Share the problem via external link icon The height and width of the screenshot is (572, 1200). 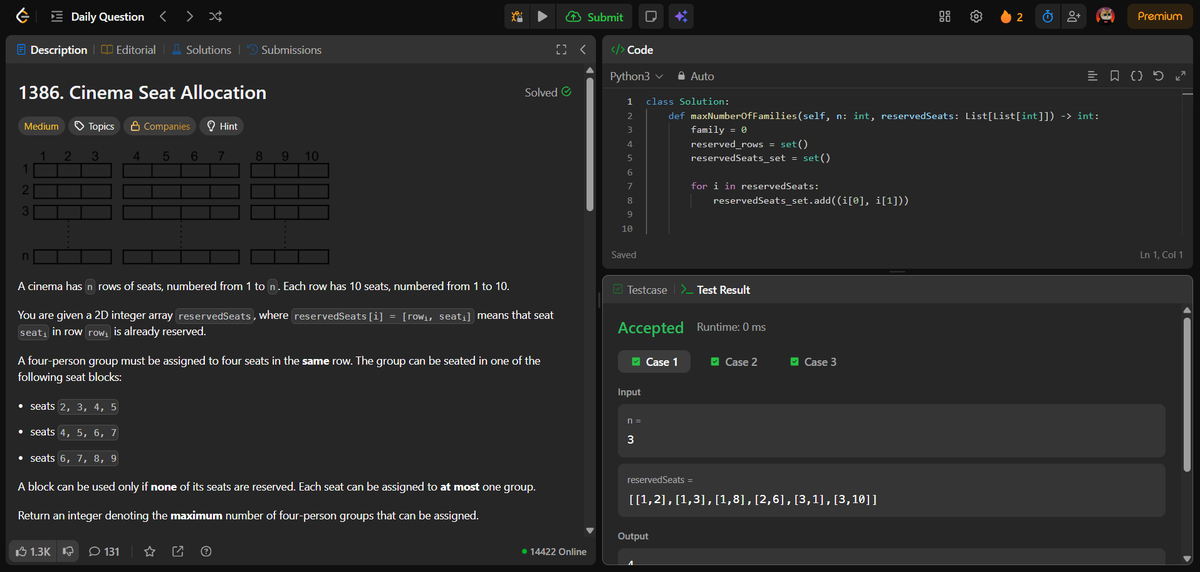click(178, 551)
